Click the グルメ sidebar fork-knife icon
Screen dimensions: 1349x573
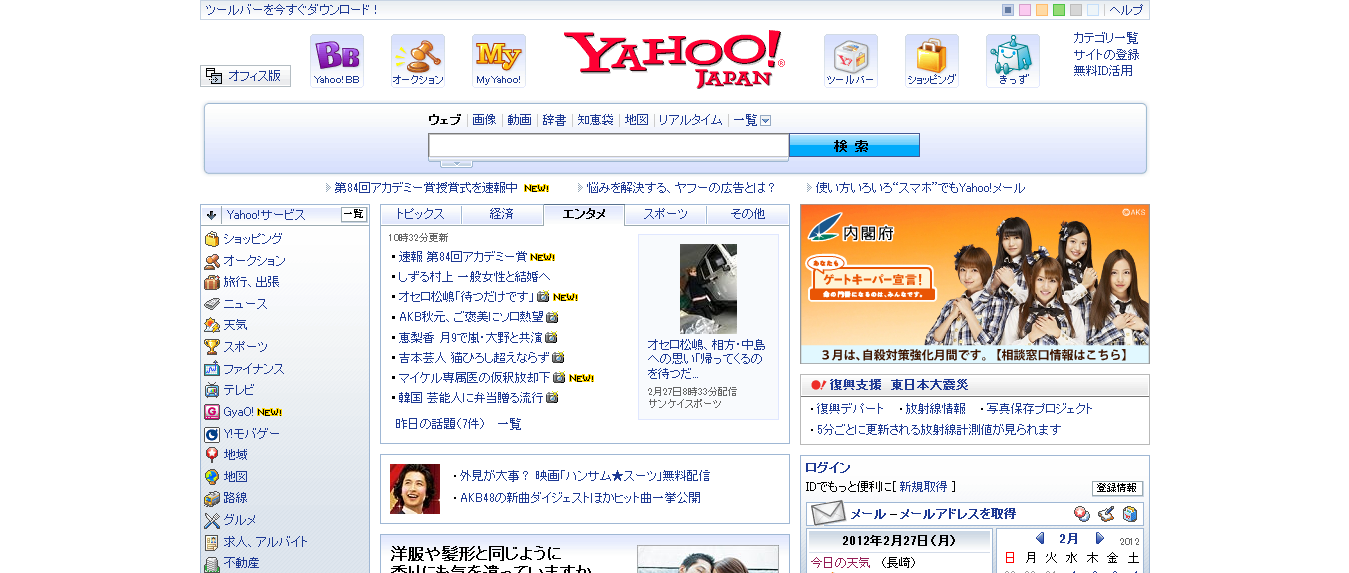tap(212, 520)
